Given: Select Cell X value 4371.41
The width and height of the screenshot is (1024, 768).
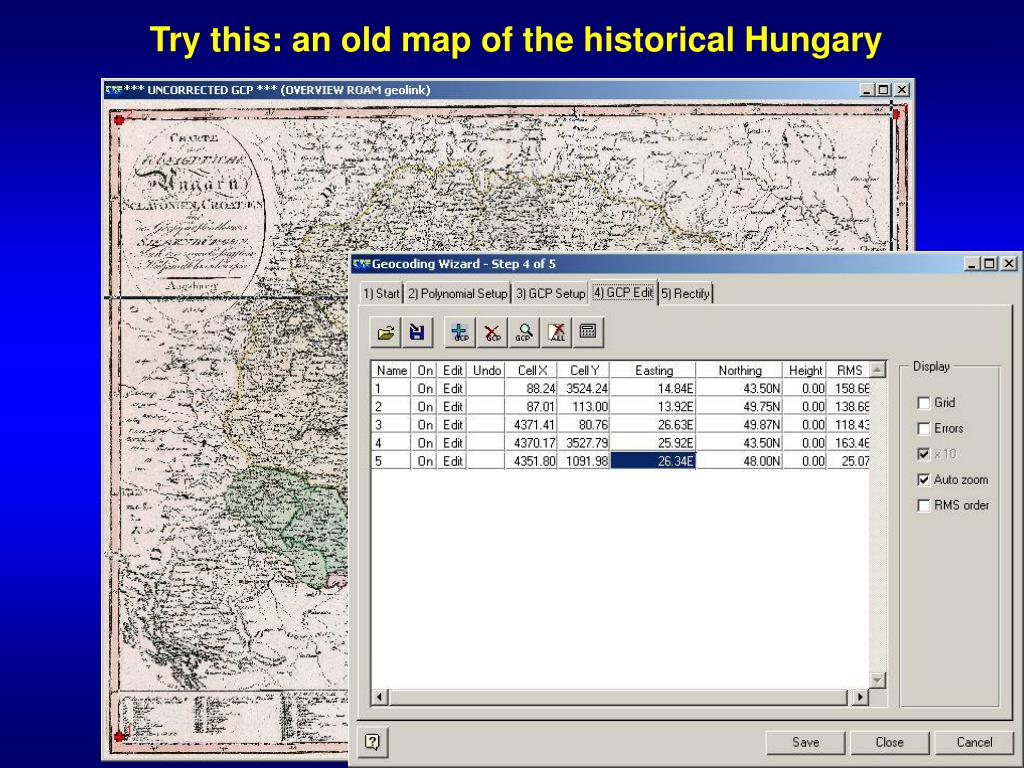Looking at the screenshot, I should coord(531,425).
